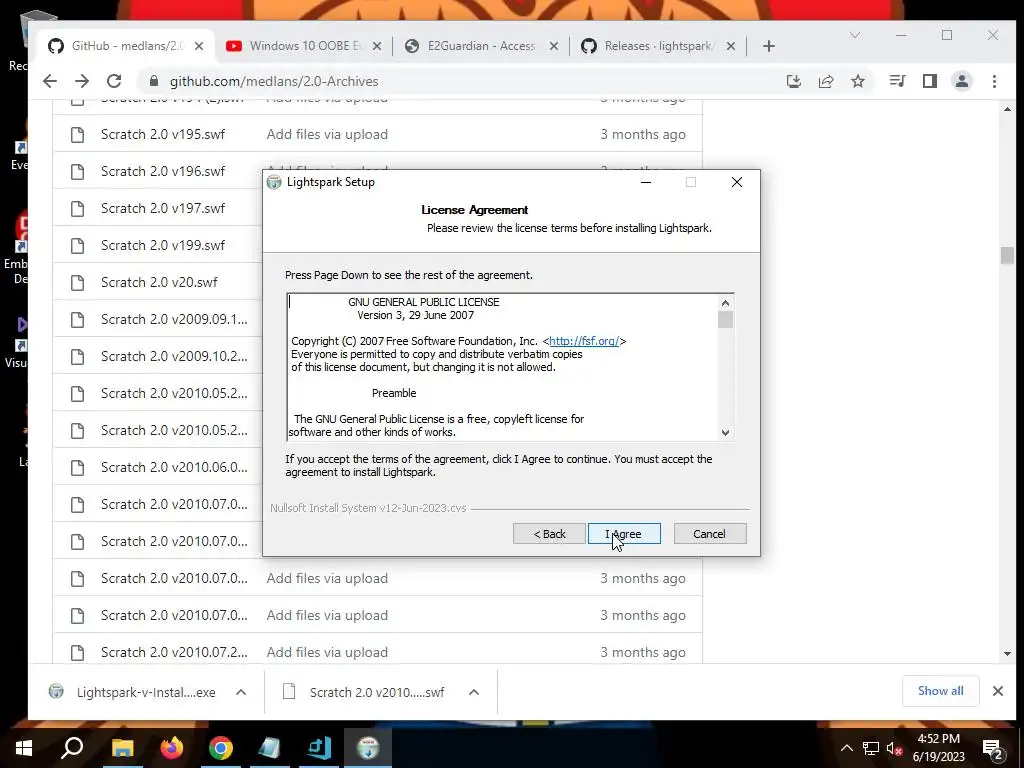This screenshot has height=768, width=1024.
Task: Open the tab search dropdown chevron
Action: (x=855, y=35)
